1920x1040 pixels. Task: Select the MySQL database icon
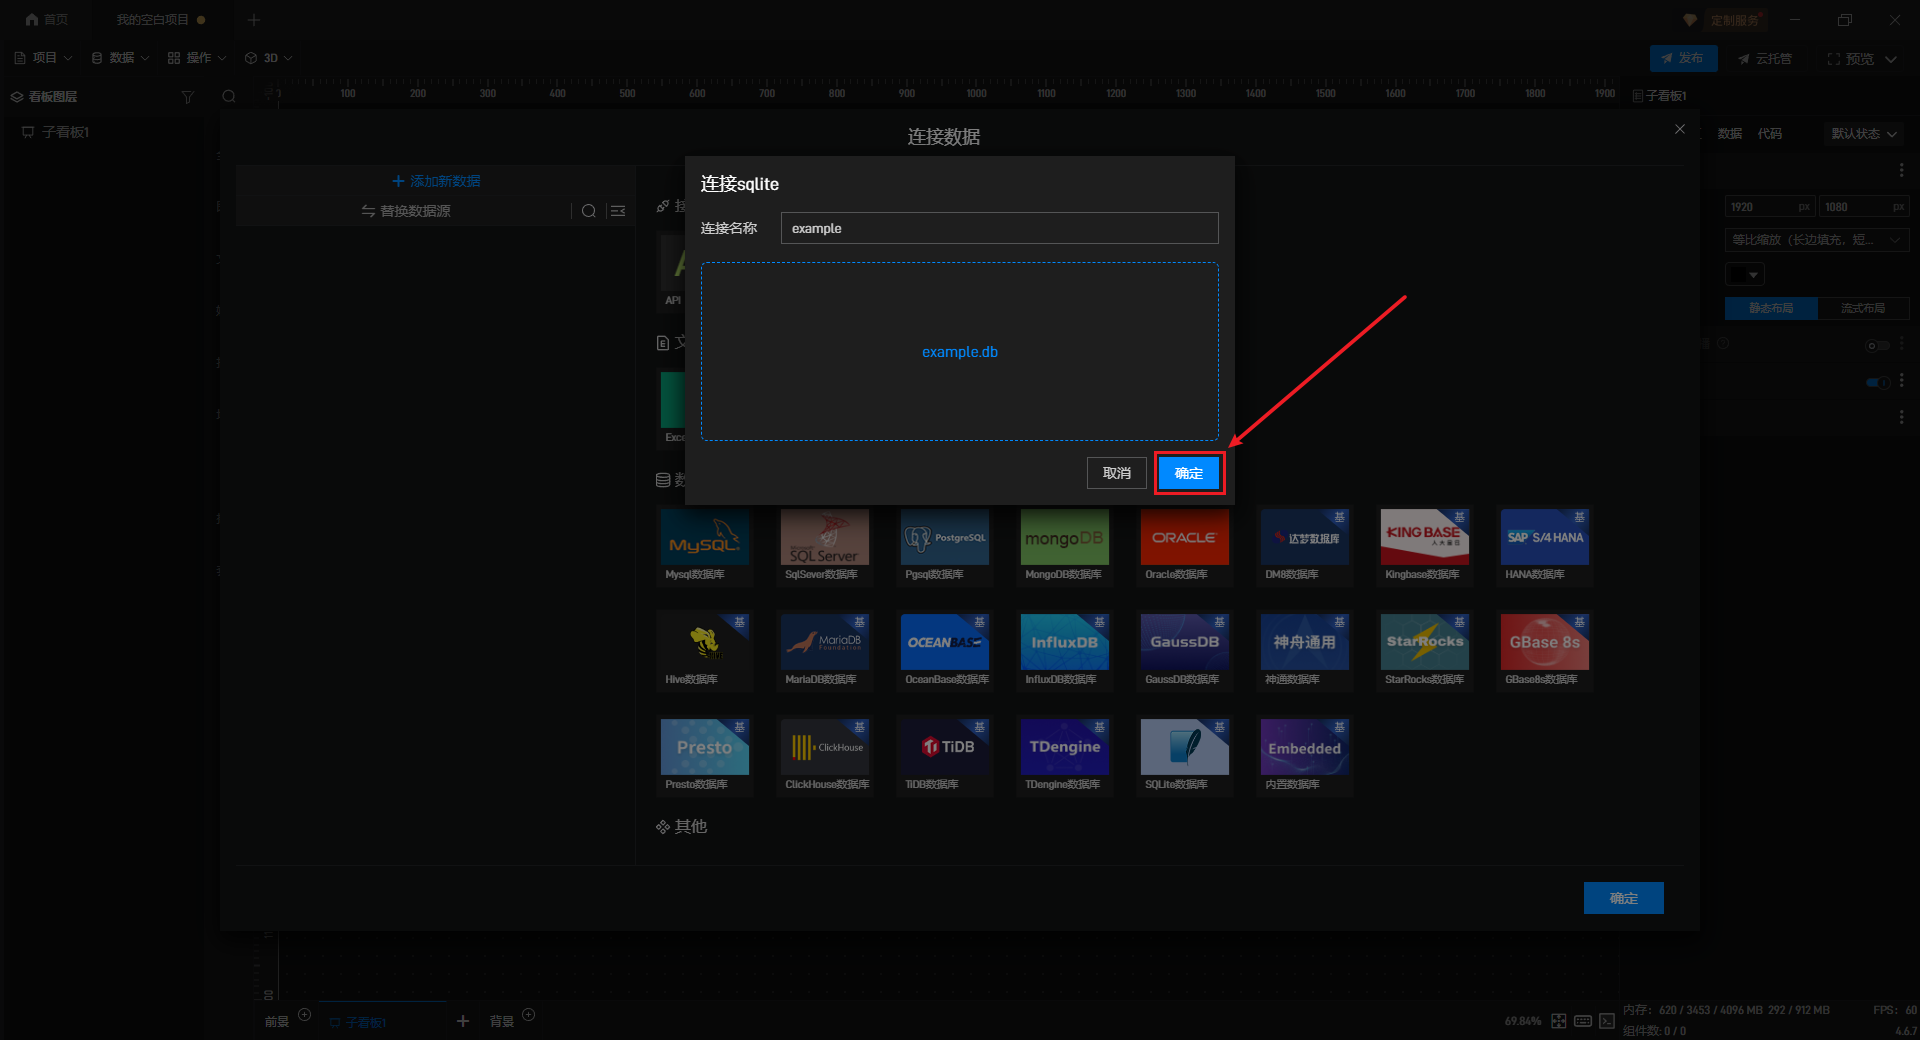[x=704, y=539]
